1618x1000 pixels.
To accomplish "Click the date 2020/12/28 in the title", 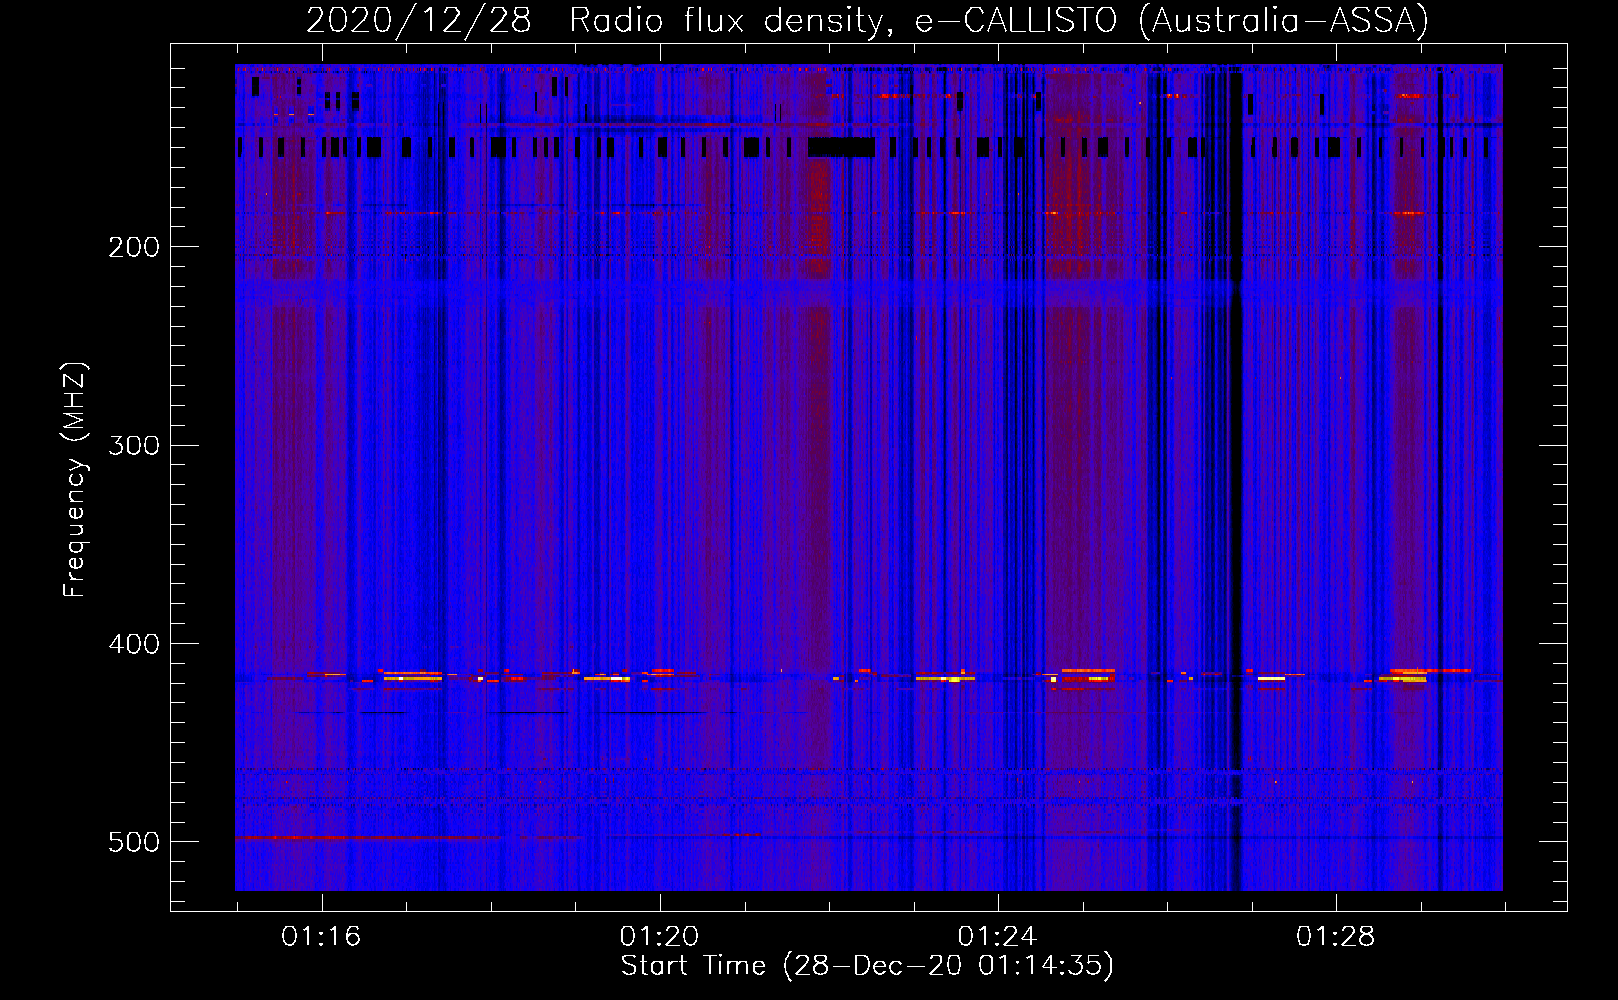I will pos(418,20).
